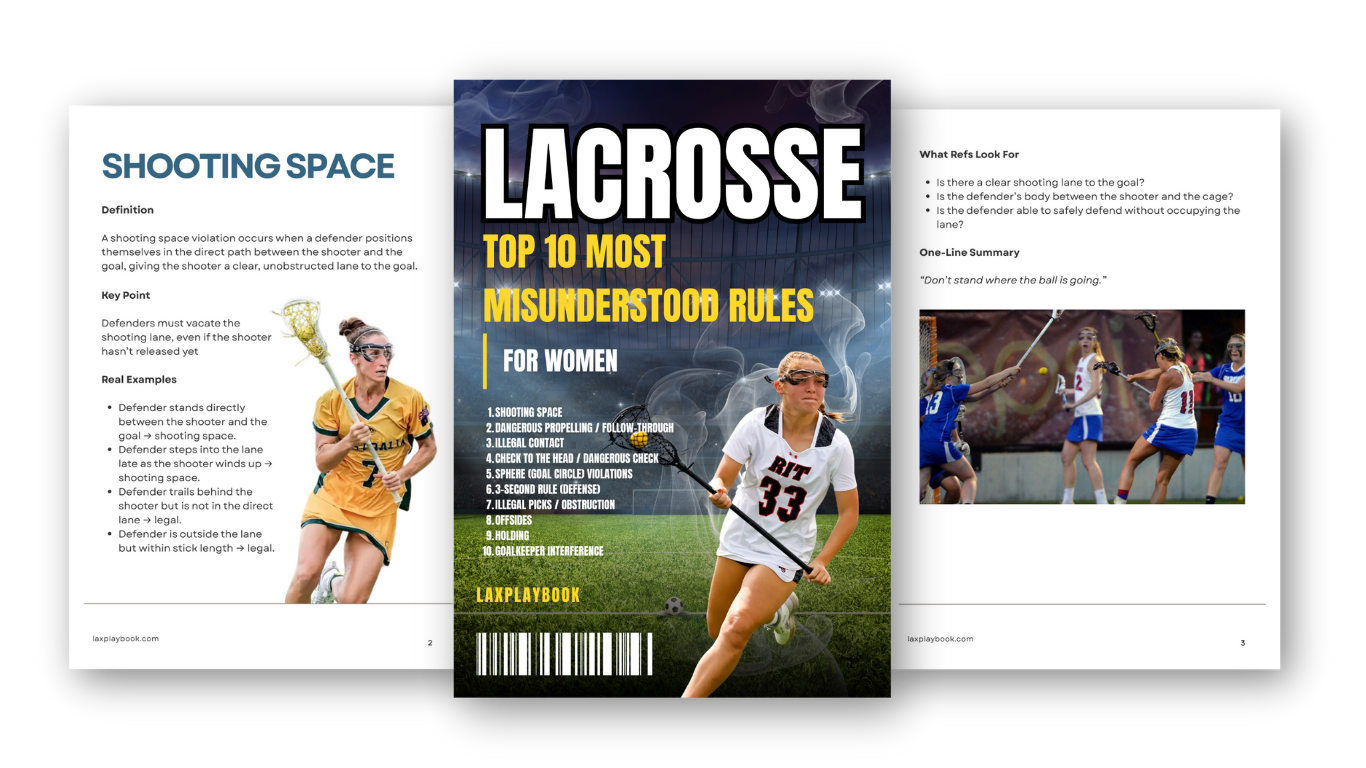Click list item "10. Goalkeeper Interference"
This screenshot has width=1366, height=768.
pos(543,551)
